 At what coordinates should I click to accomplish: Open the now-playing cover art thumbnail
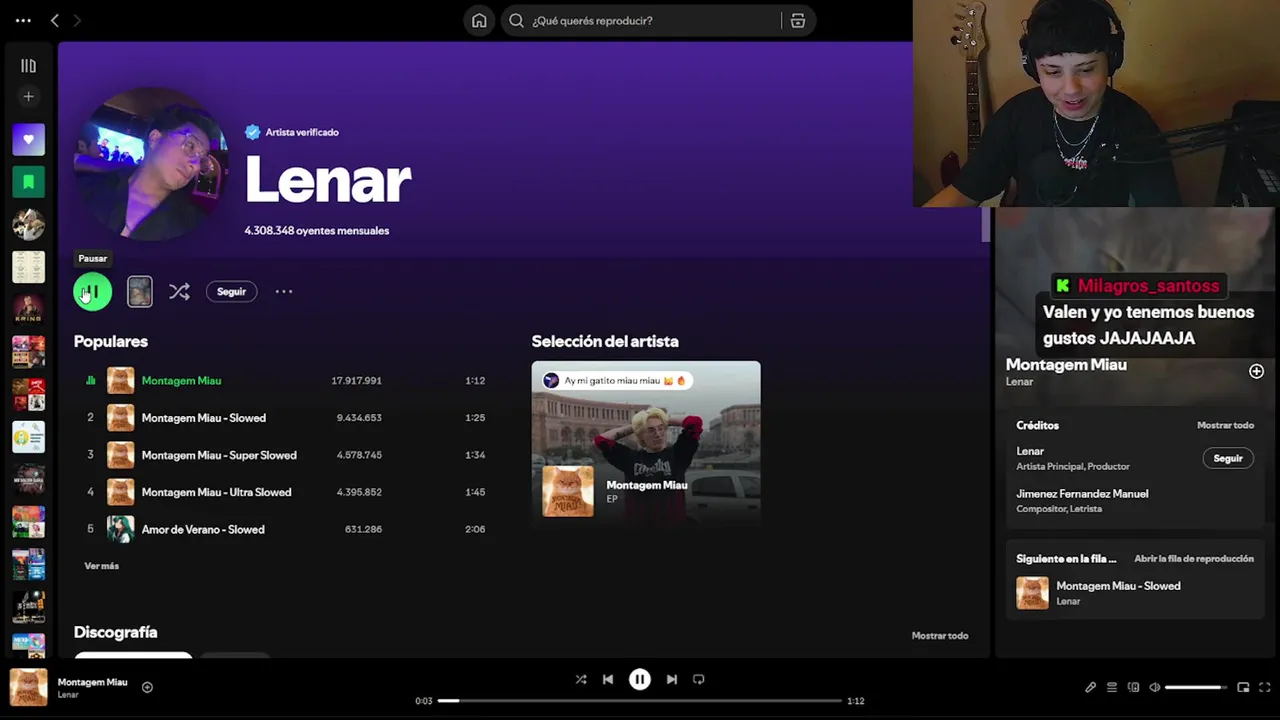pyautogui.click(x=28, y=687)
